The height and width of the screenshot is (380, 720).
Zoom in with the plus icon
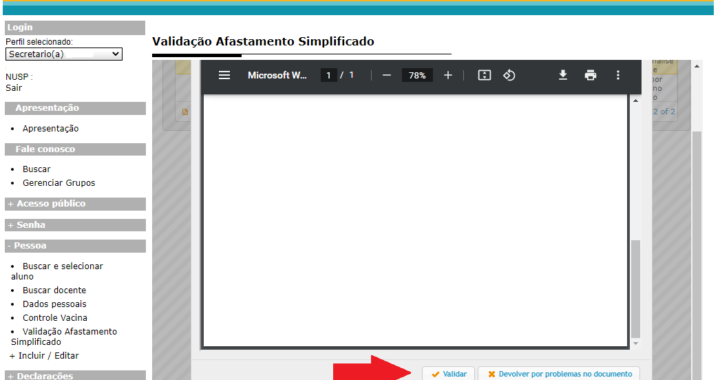448,75
